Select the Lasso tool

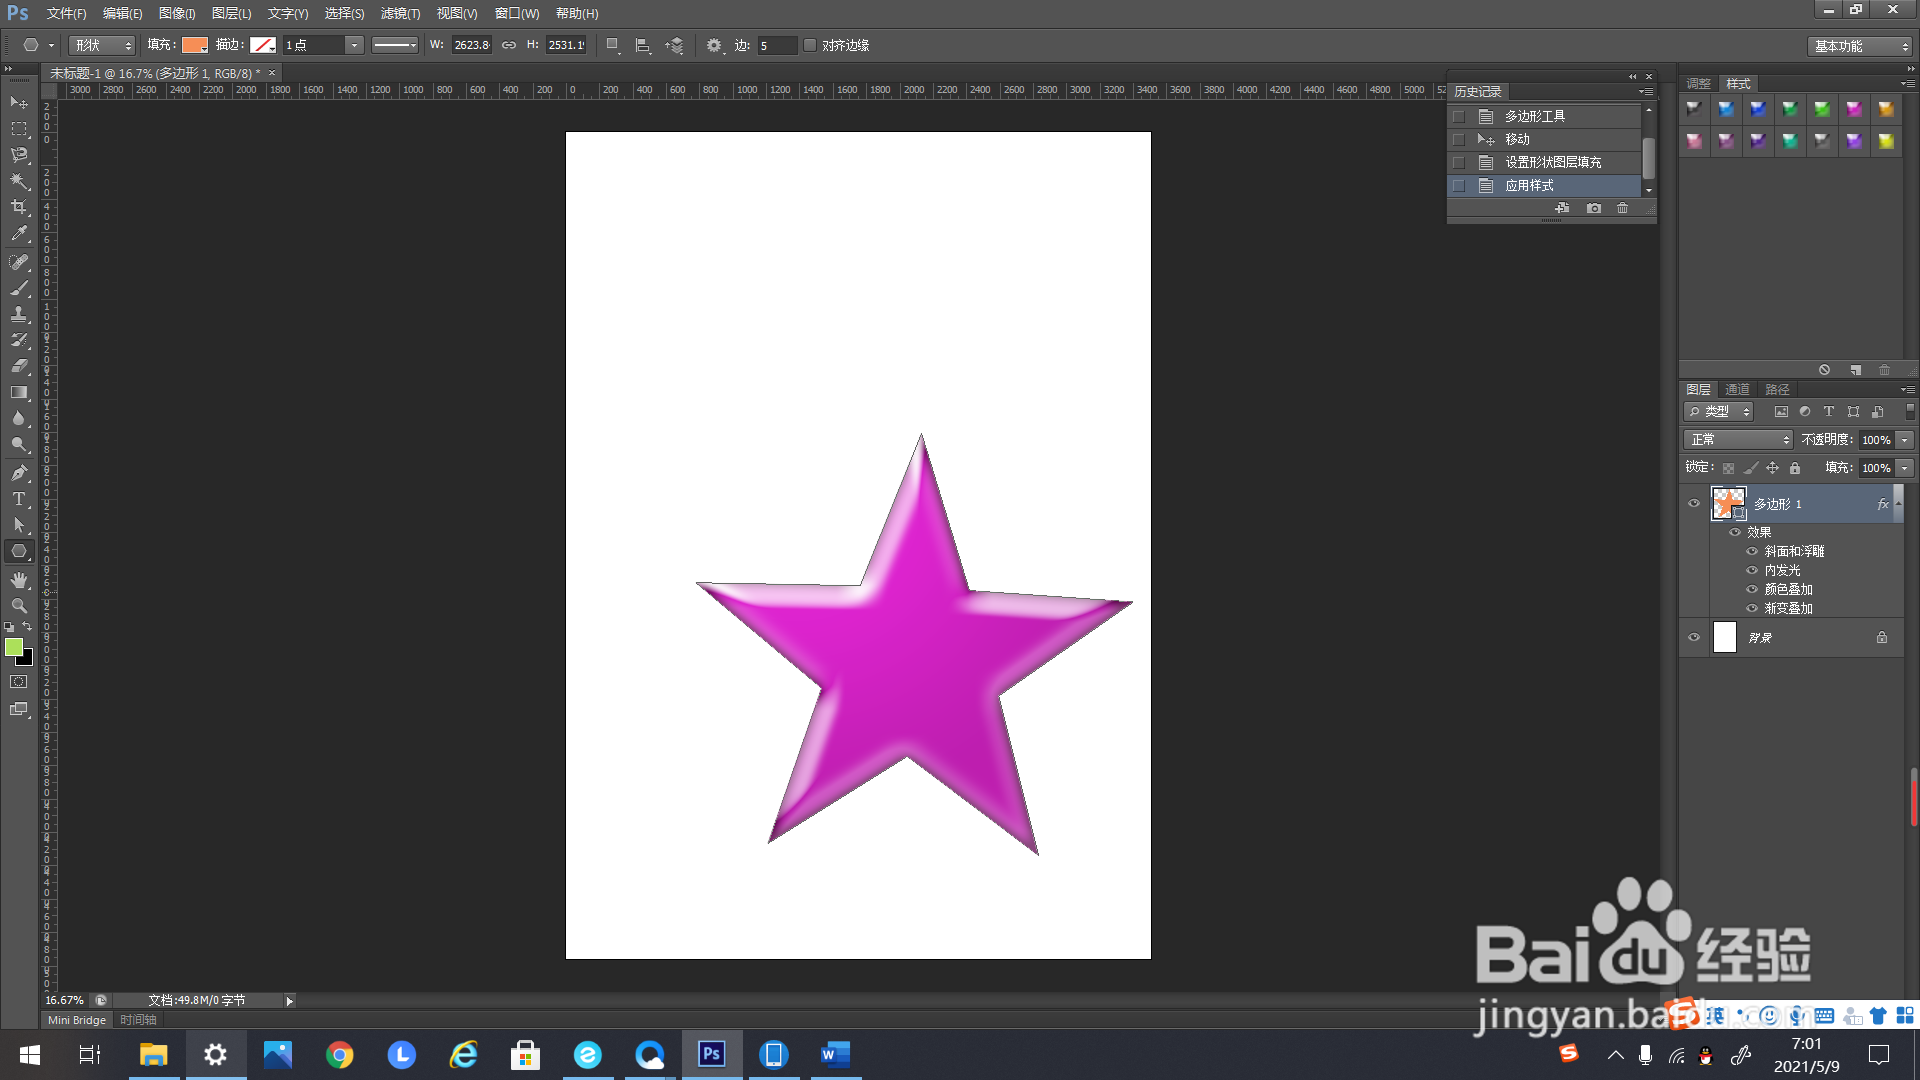point(19,155)
